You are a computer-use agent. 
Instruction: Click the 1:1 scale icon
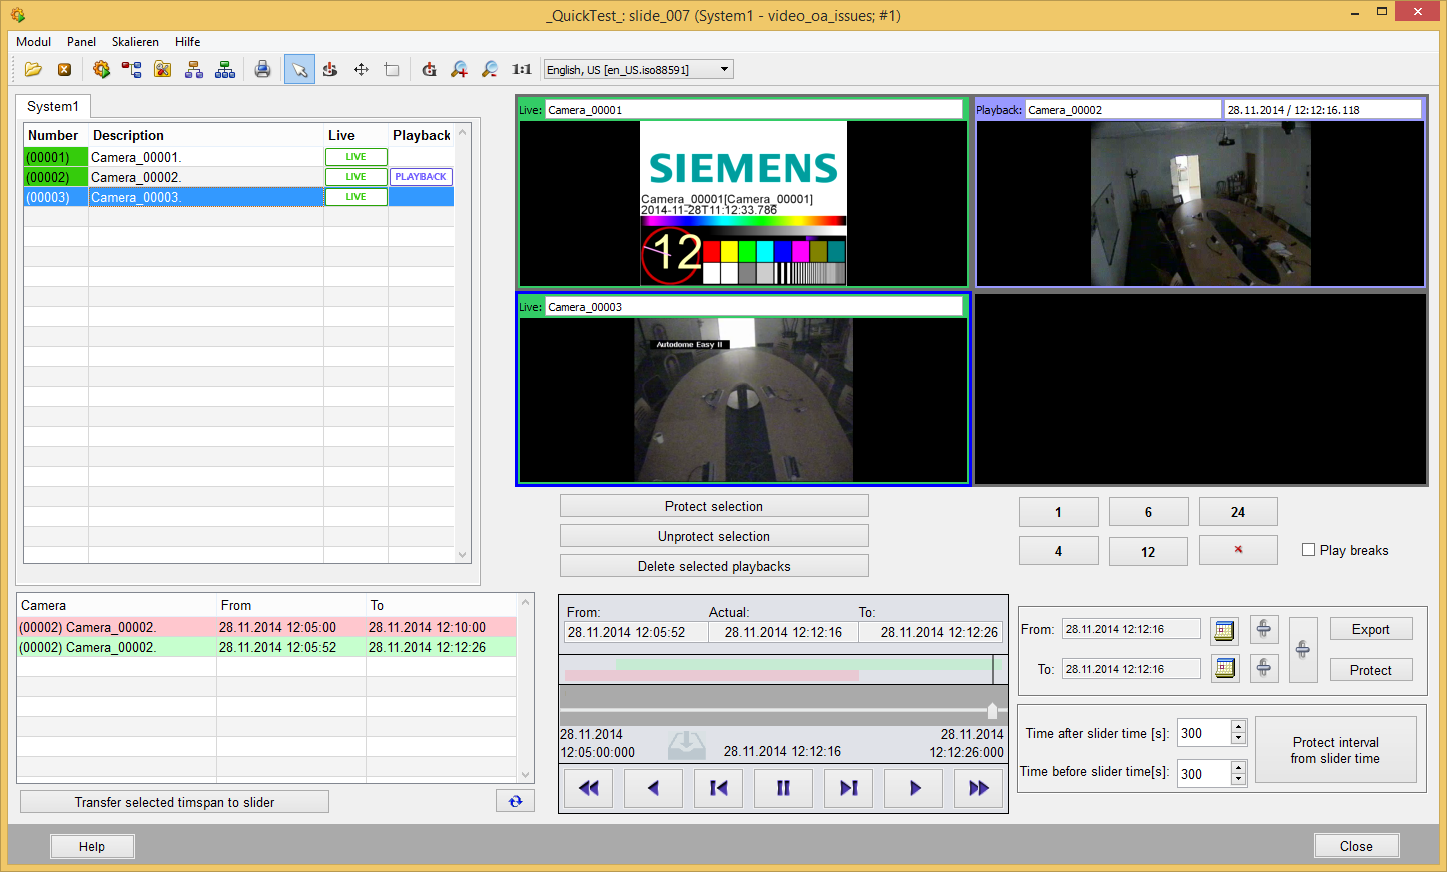(521, 69)
